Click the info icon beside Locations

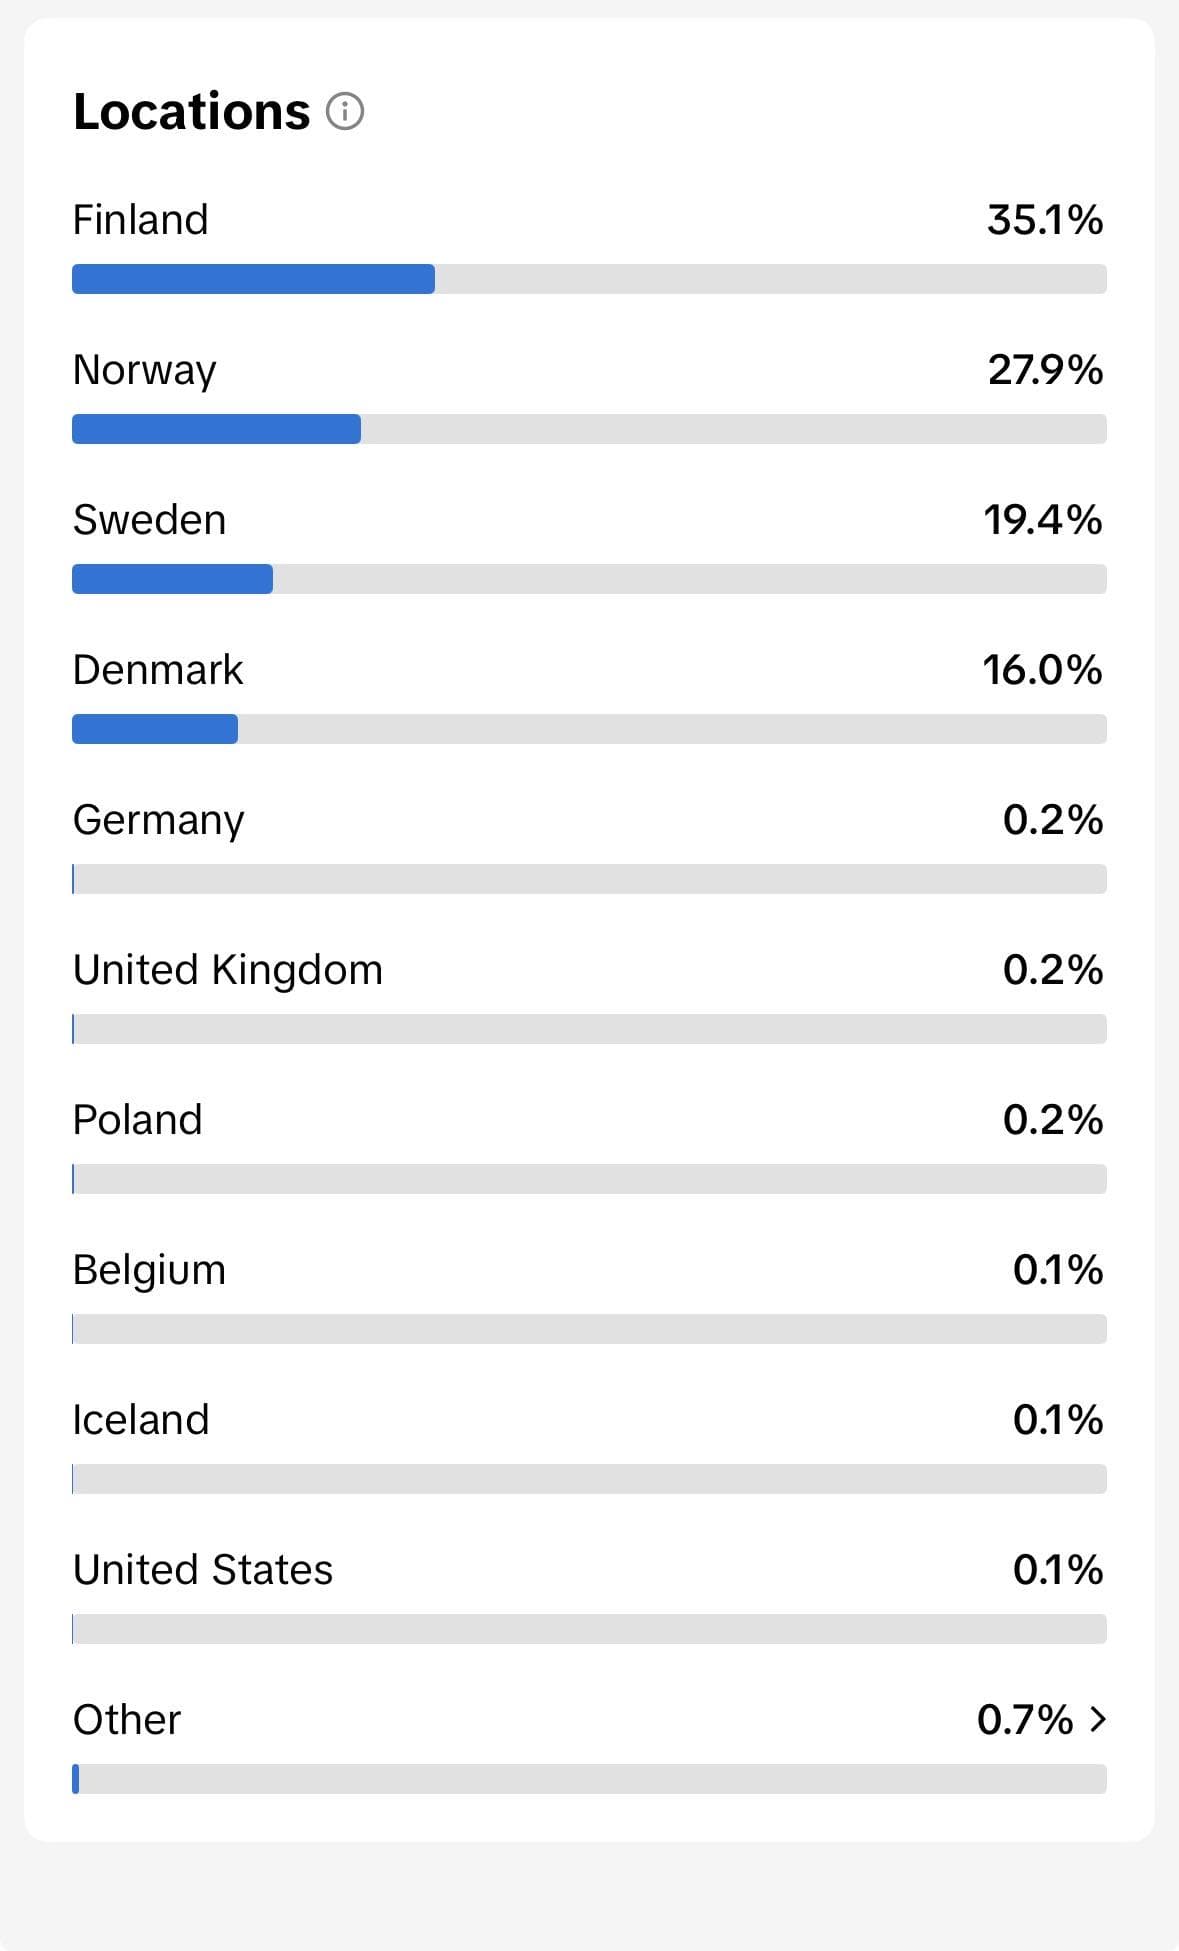tap(345, 111)
